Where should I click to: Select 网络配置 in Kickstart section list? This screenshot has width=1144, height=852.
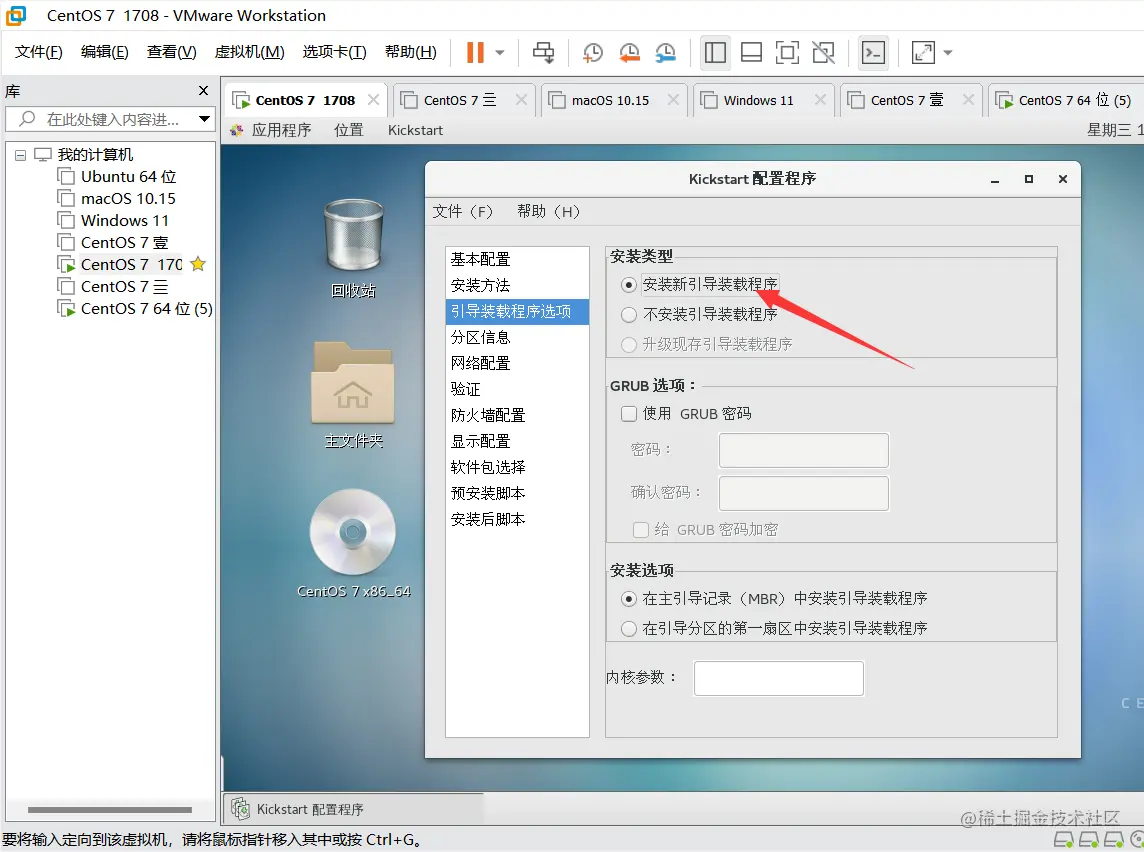tap(517, 363)
